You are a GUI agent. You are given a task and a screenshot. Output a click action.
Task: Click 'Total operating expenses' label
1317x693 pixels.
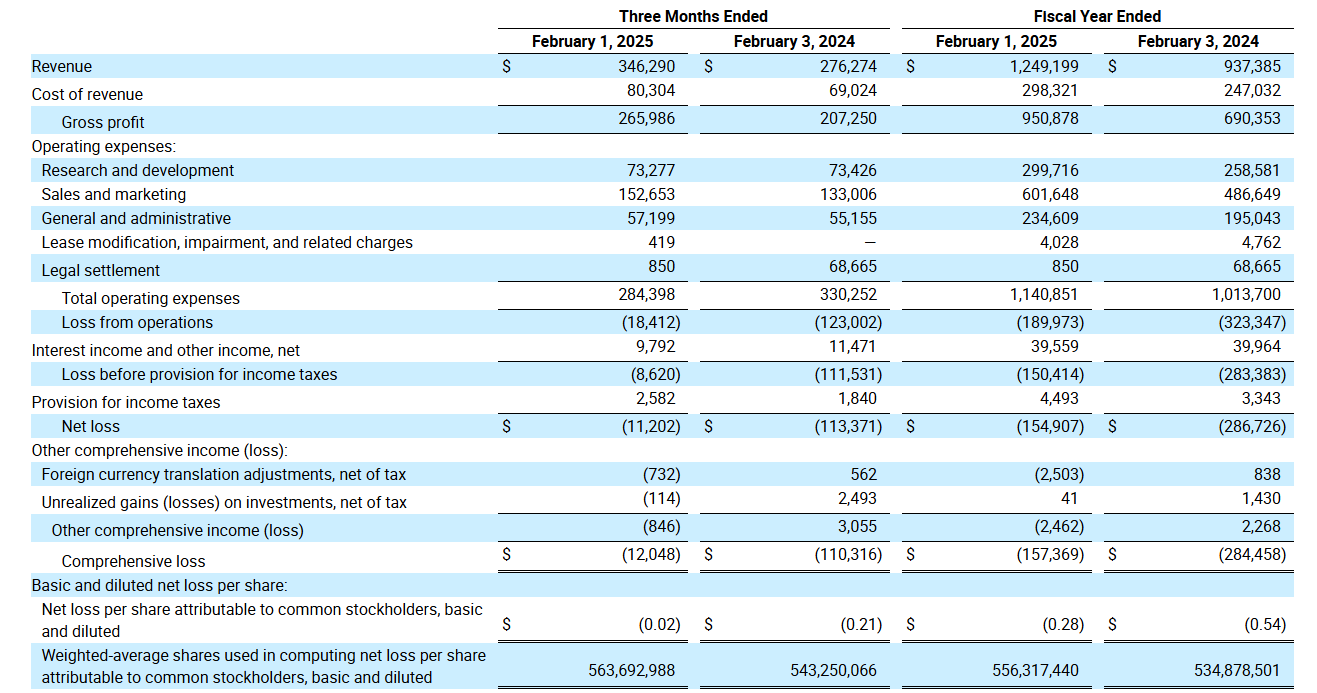(151, 298)
